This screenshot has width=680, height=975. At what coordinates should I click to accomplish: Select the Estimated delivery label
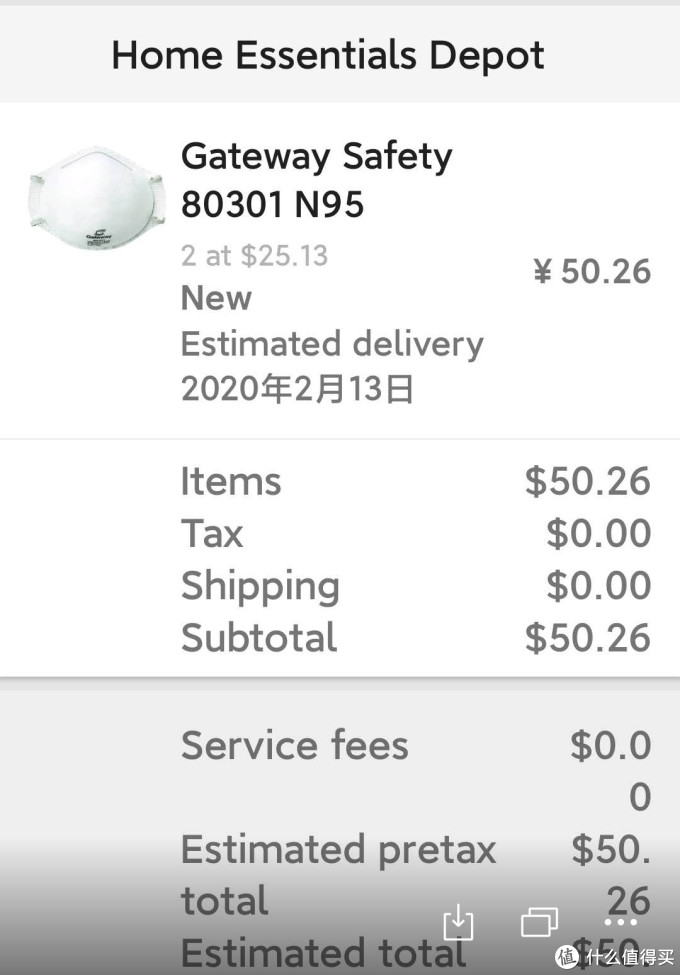[x=332, y=344]
